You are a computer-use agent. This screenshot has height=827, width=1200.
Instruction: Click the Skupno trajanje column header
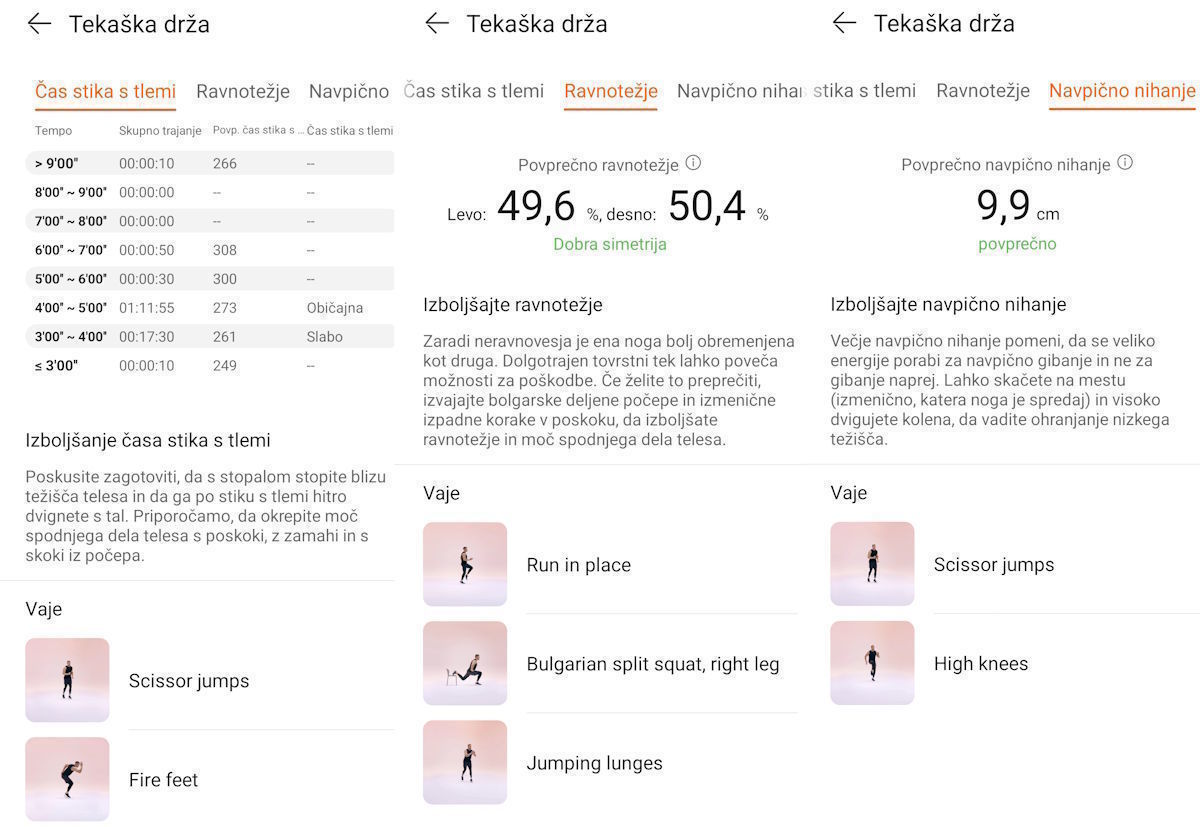coord(160,131)
